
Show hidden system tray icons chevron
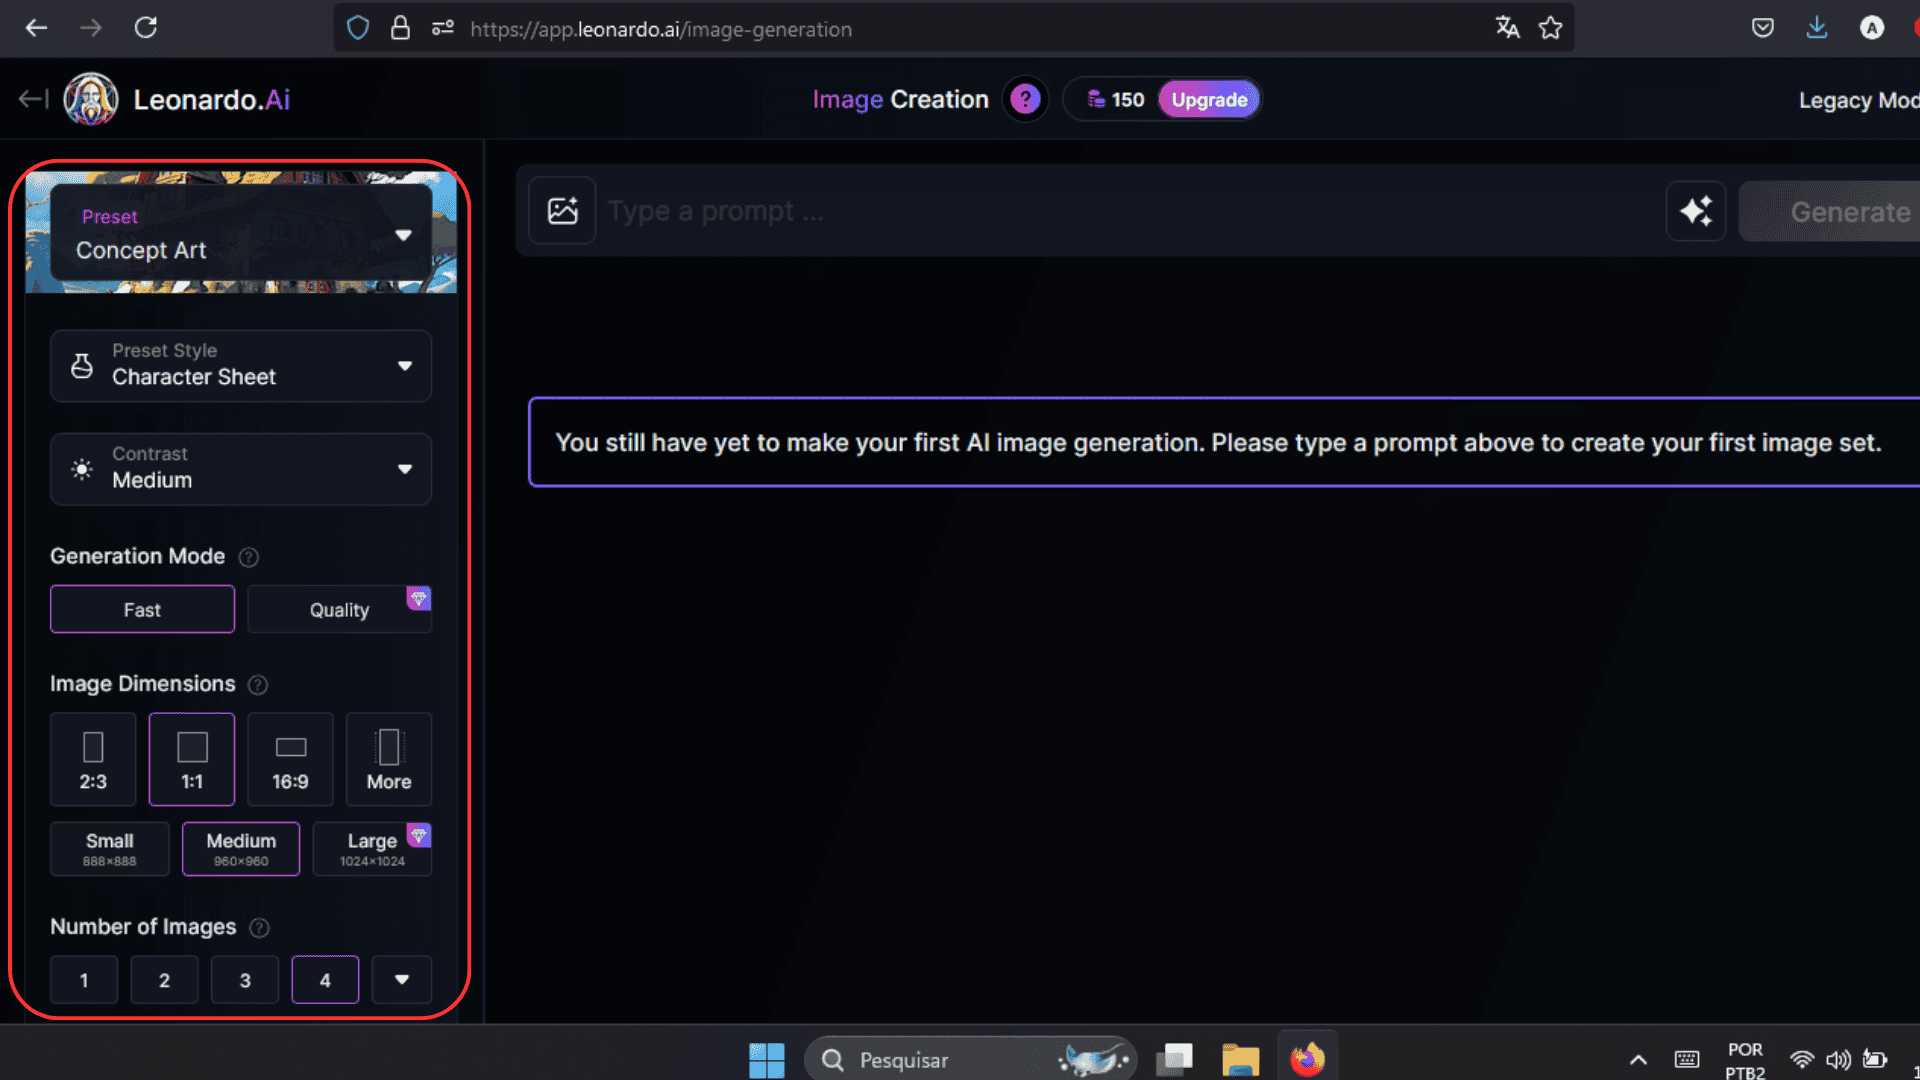[1638, 1060]
